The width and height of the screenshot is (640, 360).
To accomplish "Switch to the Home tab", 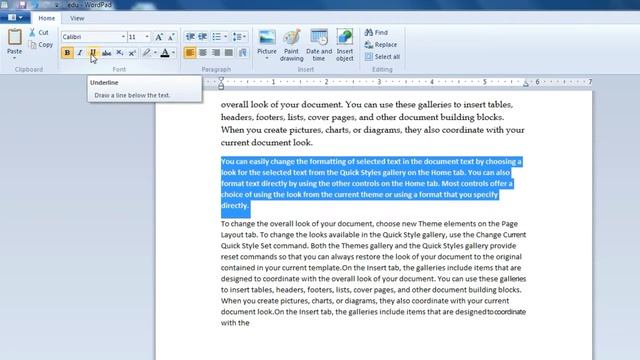I will point(47,18).
